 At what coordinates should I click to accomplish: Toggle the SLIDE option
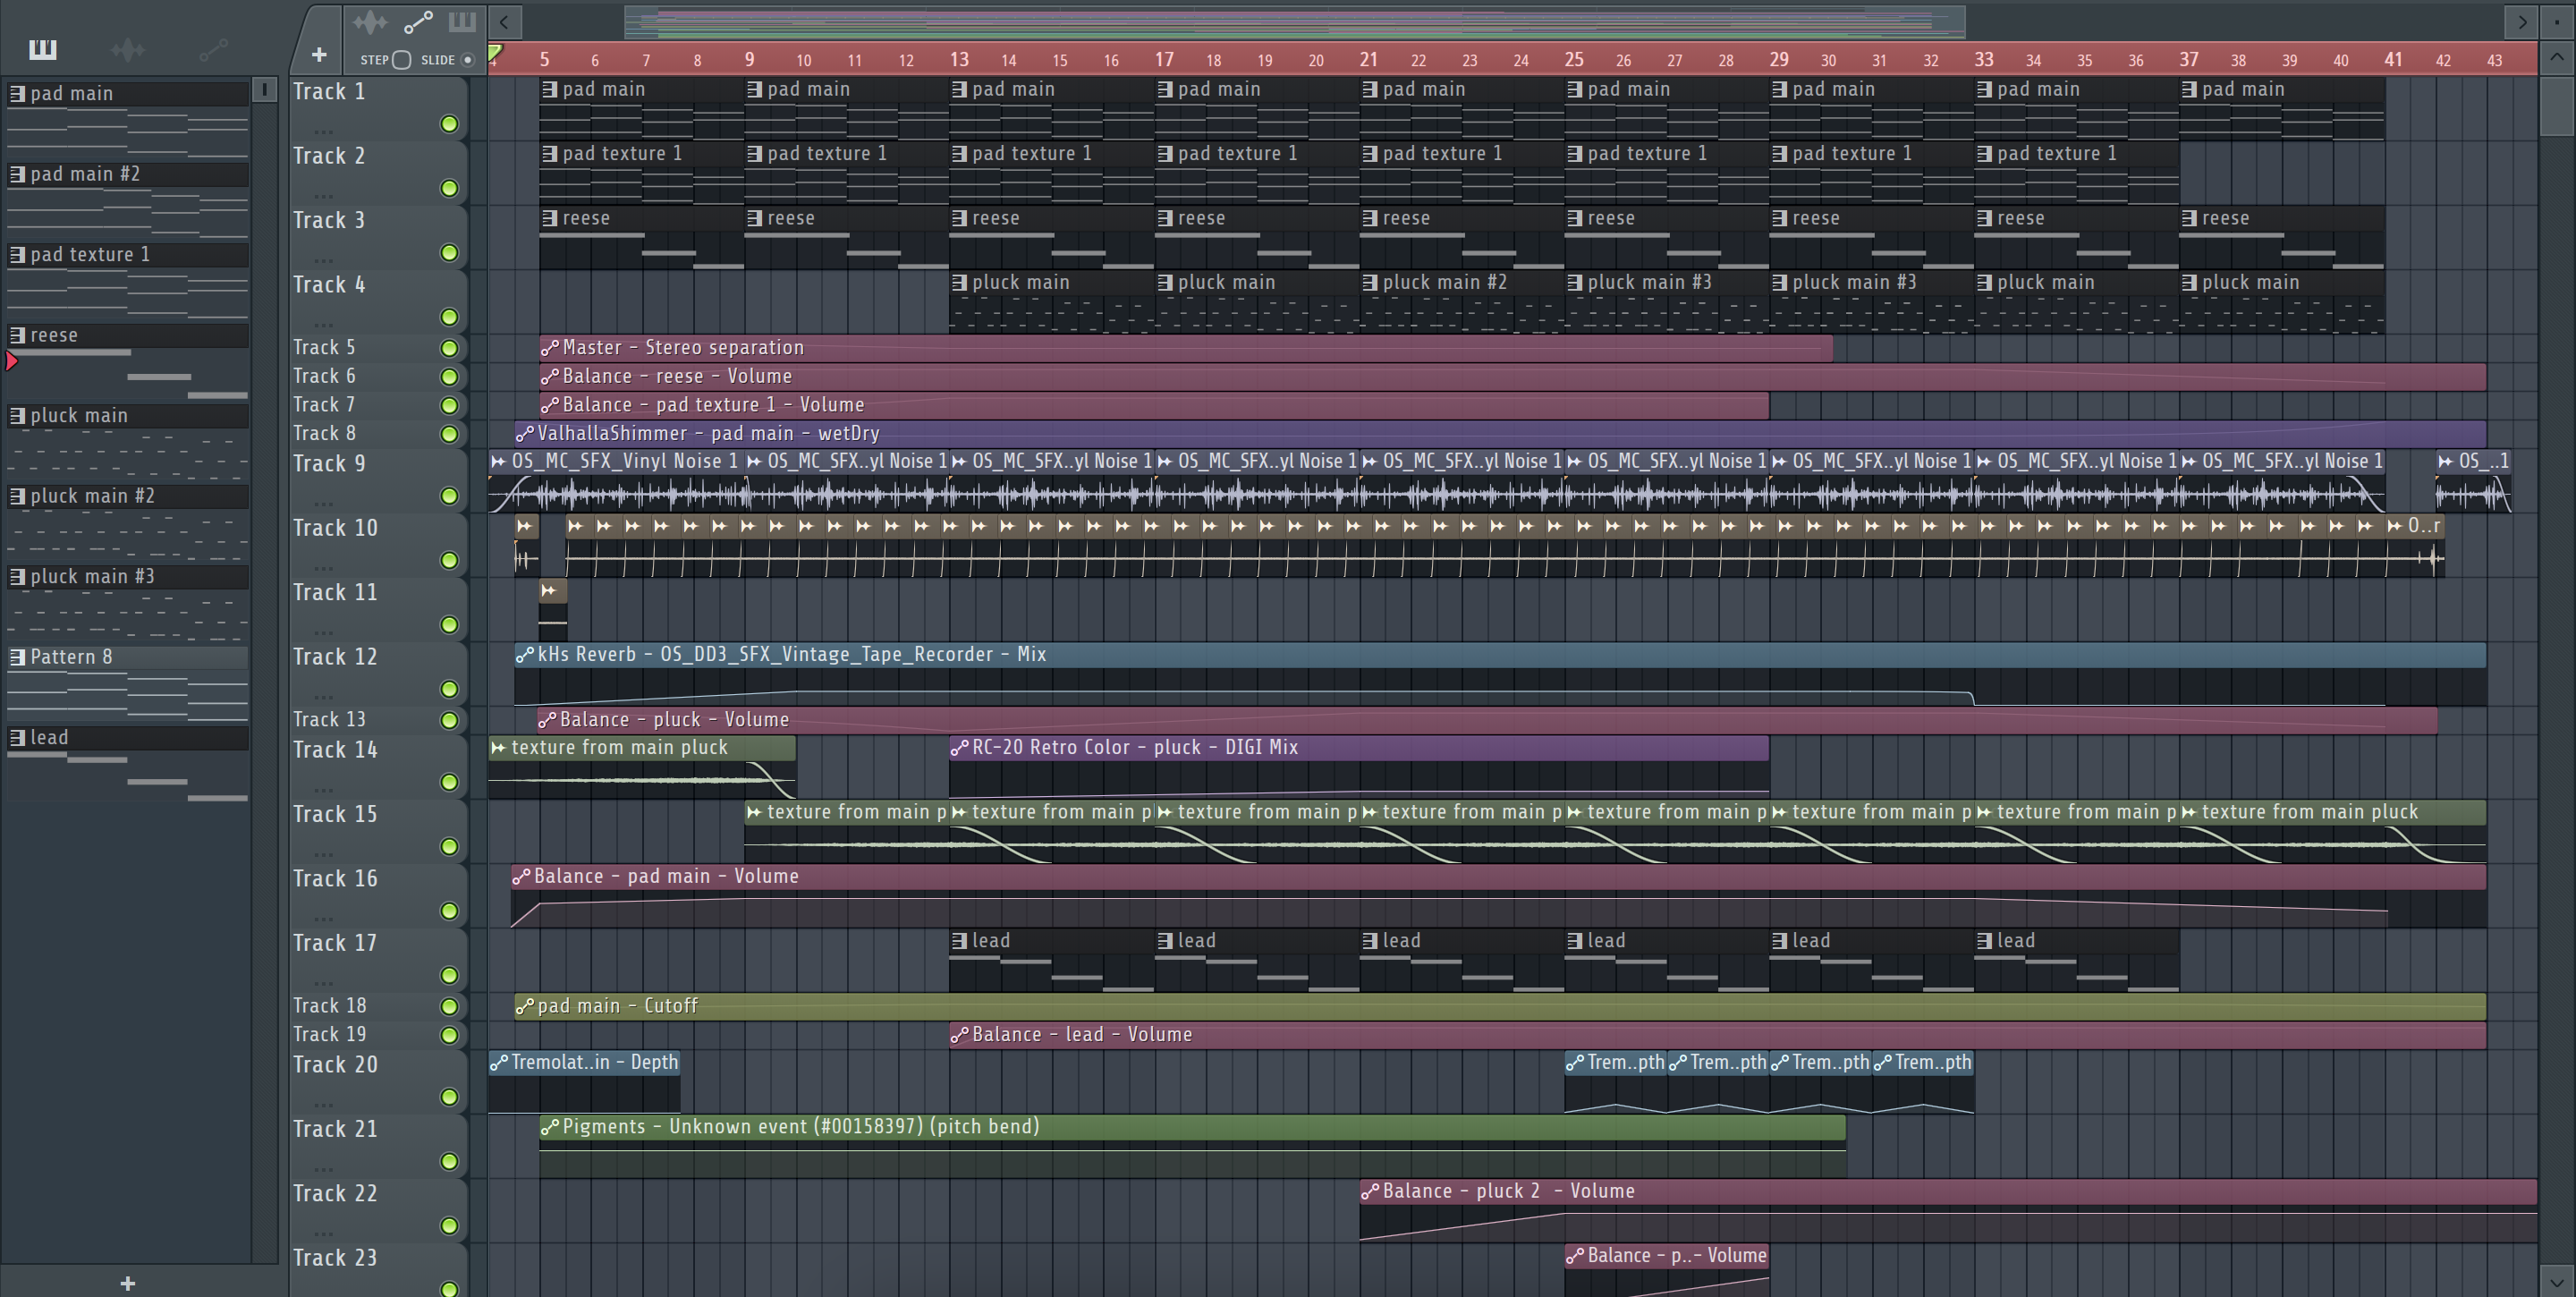pyautogui.click(x=467, y=60)
